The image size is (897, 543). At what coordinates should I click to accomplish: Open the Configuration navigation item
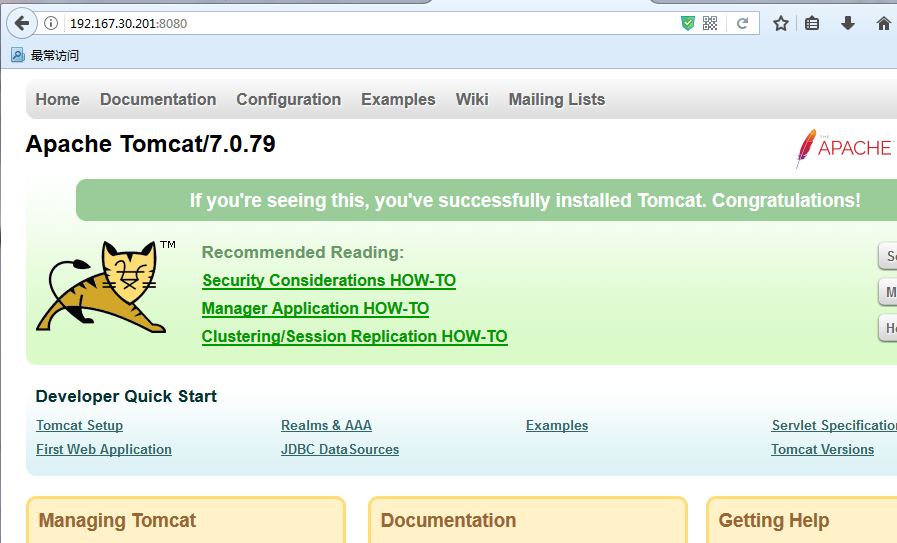[288, 100]
